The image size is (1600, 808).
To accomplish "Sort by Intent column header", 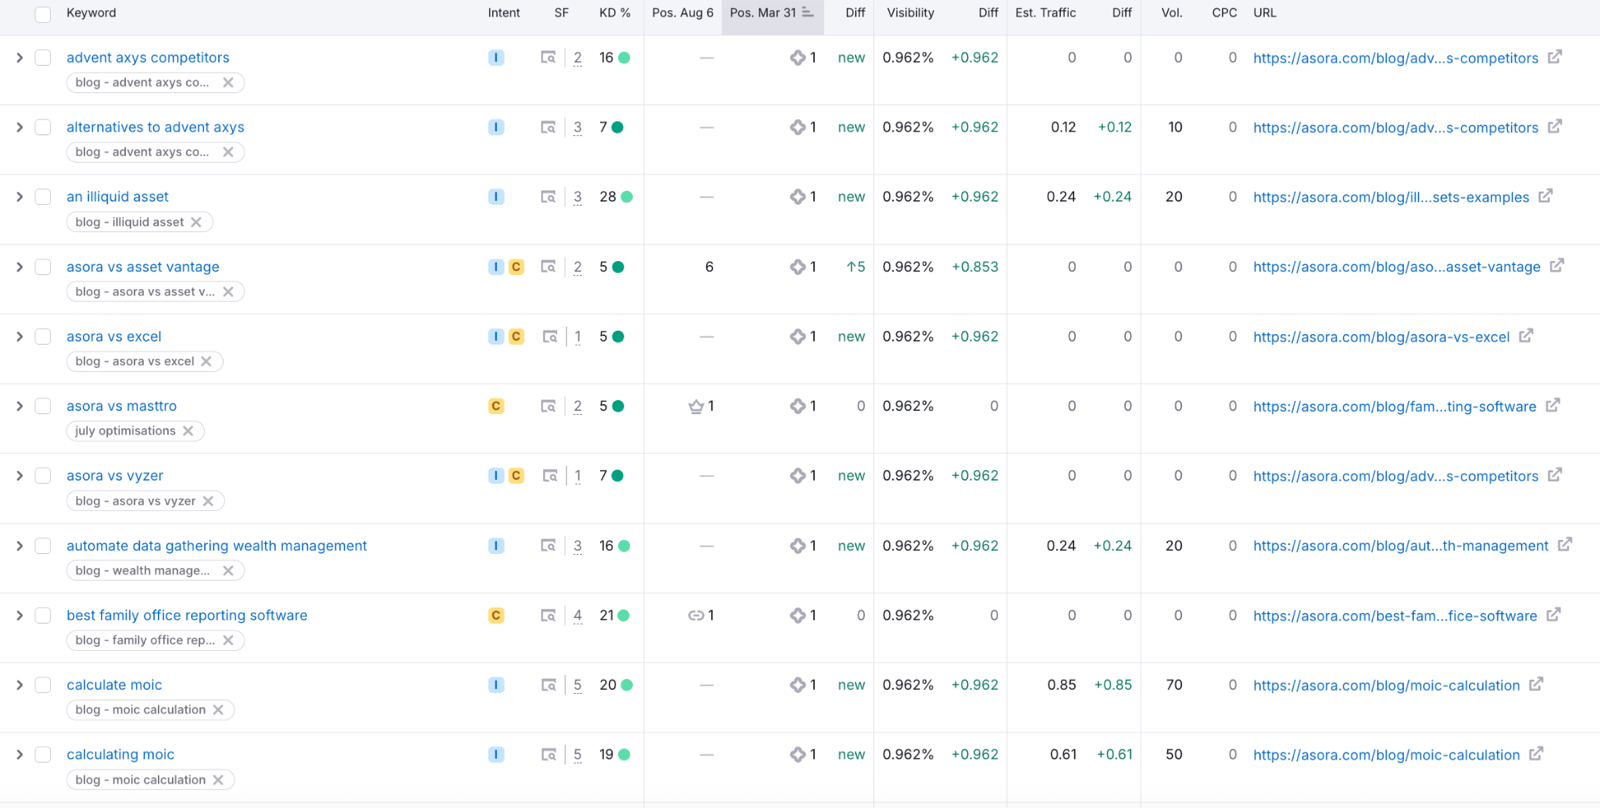I will pos(504,13).
